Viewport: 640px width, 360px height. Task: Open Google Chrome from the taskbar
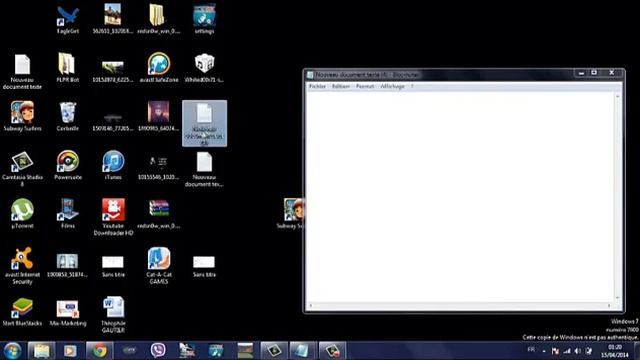tap(100, 351)
